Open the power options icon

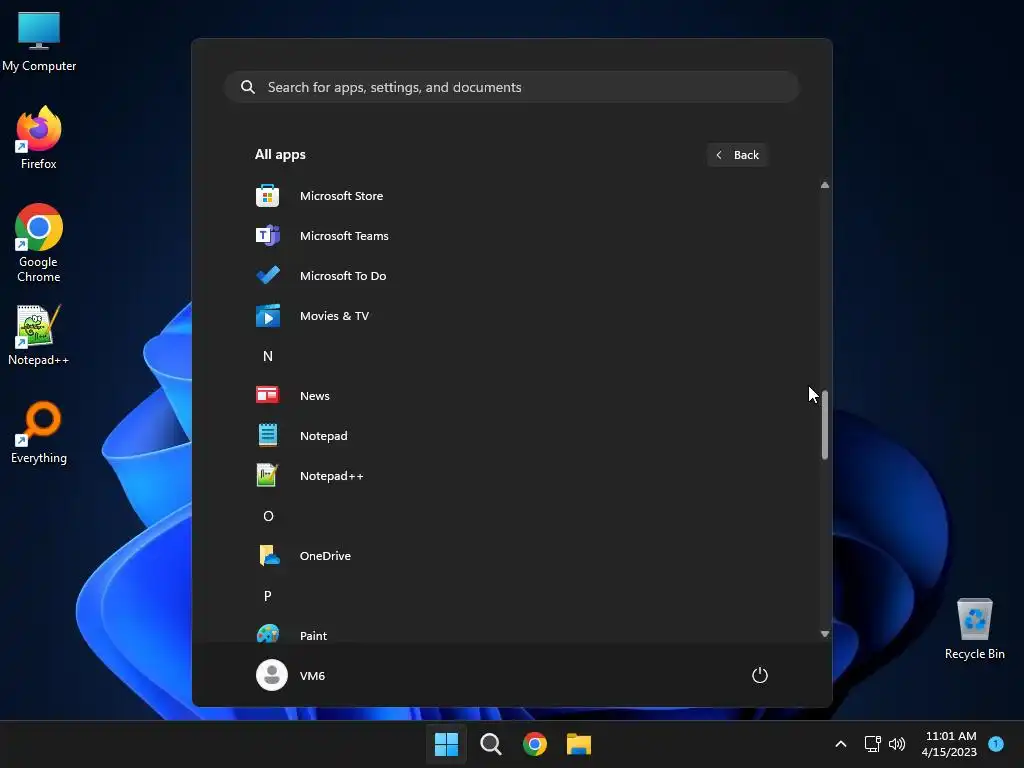pyautogui.click(x=760, y=675)
